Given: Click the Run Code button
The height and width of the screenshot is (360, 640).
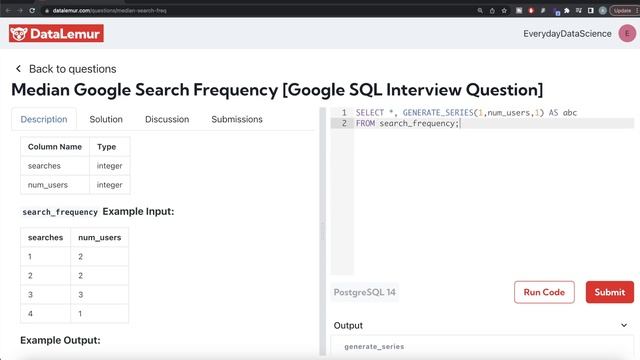Looking at the screenshot, I should pyautogui.click(x=544, y=292).
